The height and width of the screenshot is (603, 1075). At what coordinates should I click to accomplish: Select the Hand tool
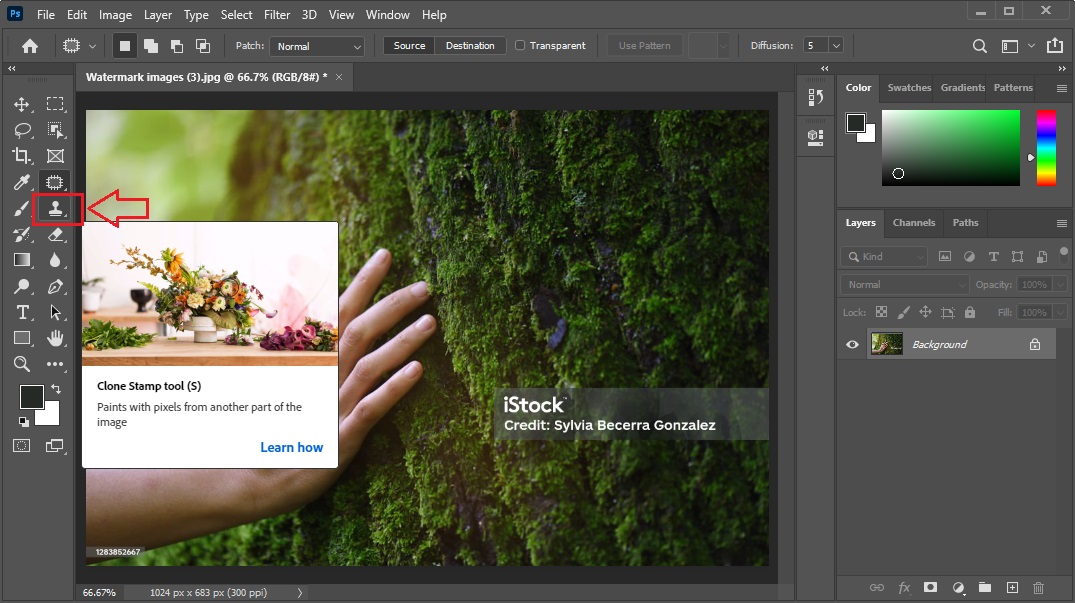coord(56,338)
